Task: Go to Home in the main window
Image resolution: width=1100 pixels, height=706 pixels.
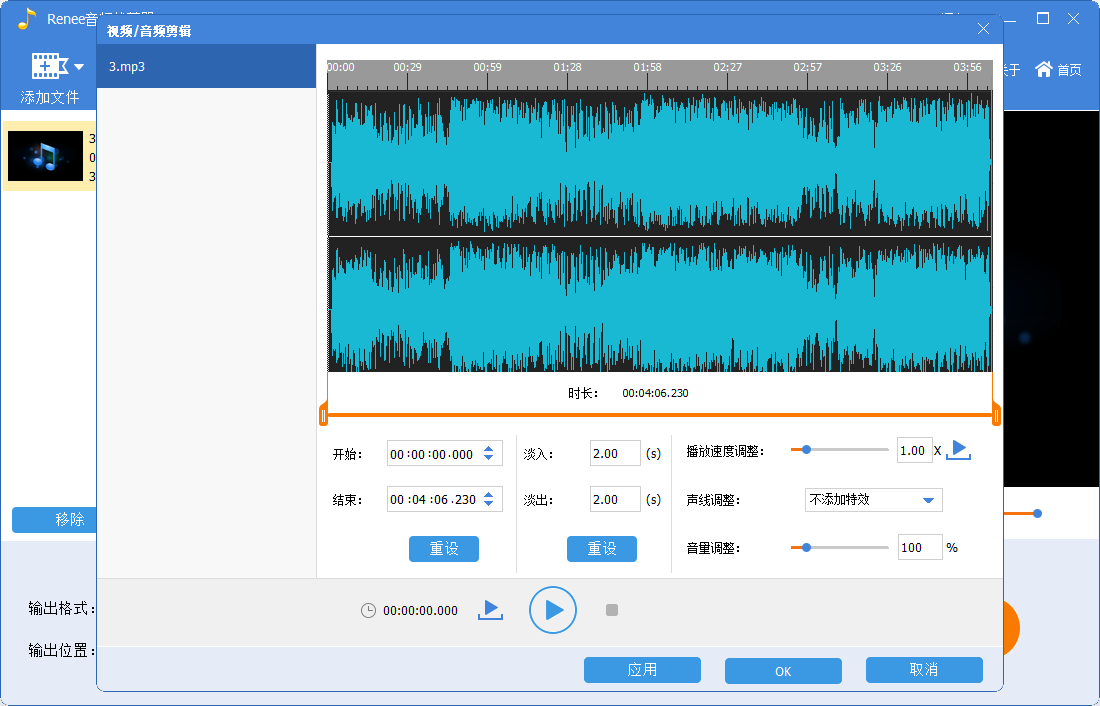Action: [1059, 69]
